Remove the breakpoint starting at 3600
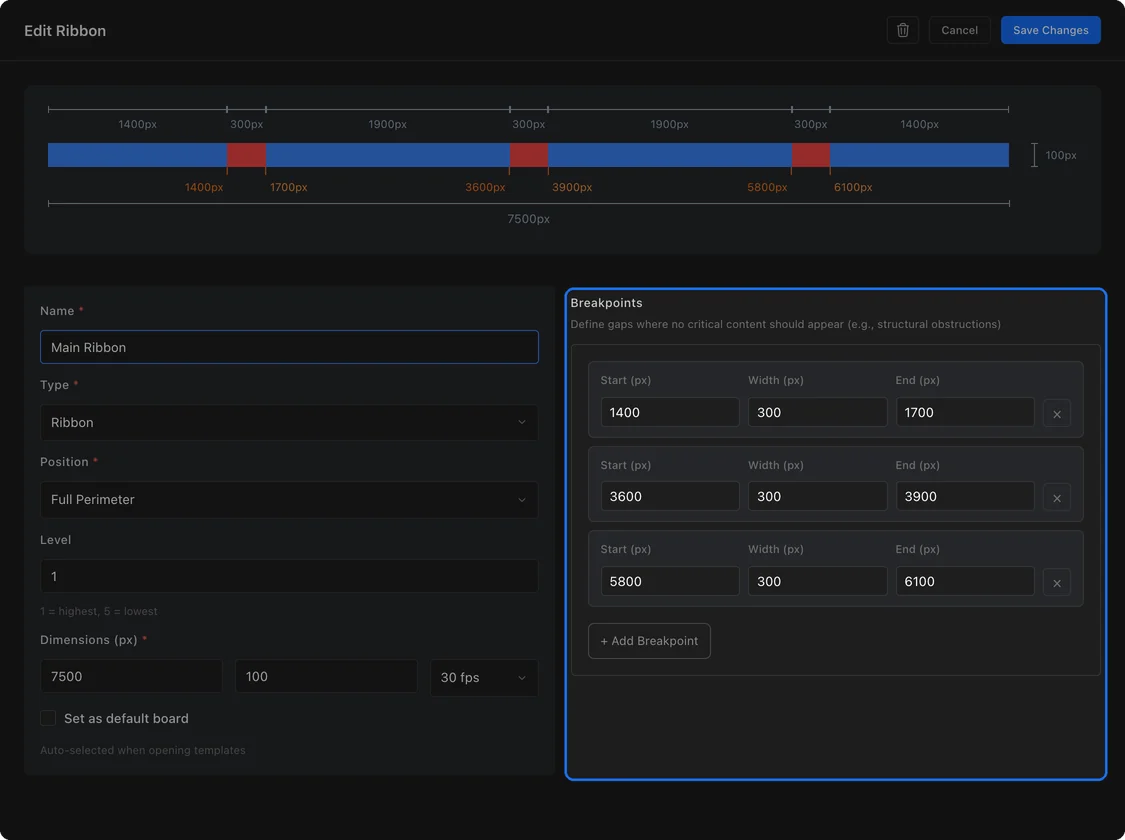 pyautogui.click(x=1057, y=497)
